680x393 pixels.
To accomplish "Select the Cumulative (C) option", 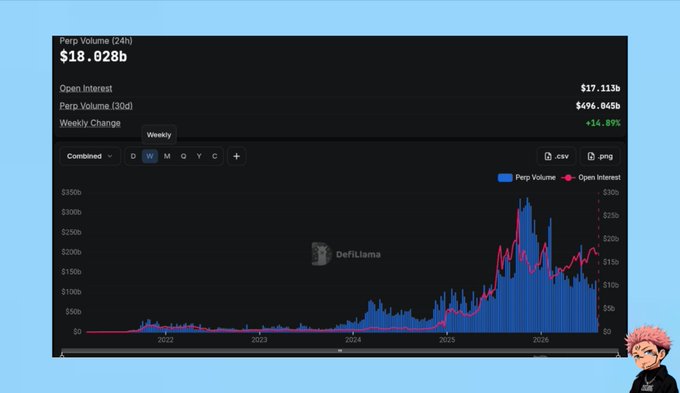I will (x=215, y=156).
